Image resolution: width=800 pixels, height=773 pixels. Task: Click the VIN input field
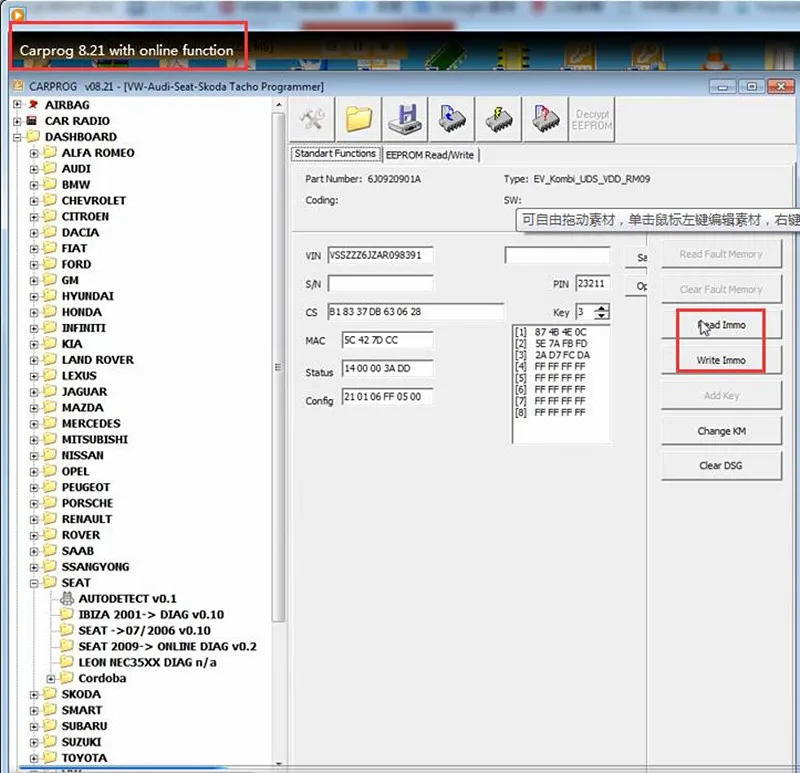(x=381, y=255)
